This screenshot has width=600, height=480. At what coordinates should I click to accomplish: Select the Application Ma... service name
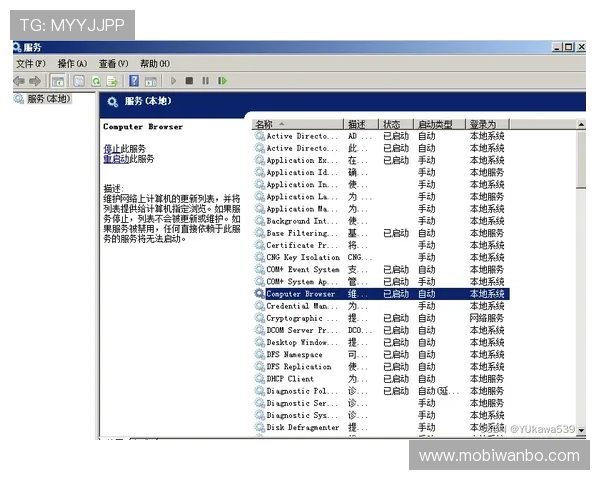pyautogui.click(x=302, y=209)
